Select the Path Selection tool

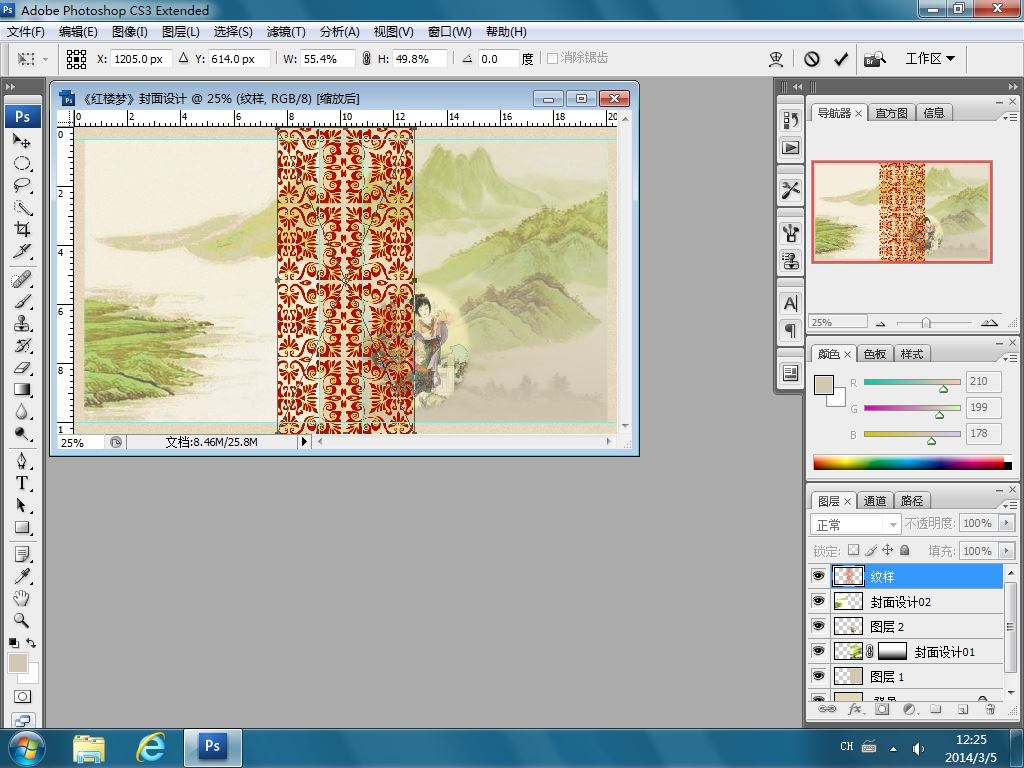tap(22, 505)
